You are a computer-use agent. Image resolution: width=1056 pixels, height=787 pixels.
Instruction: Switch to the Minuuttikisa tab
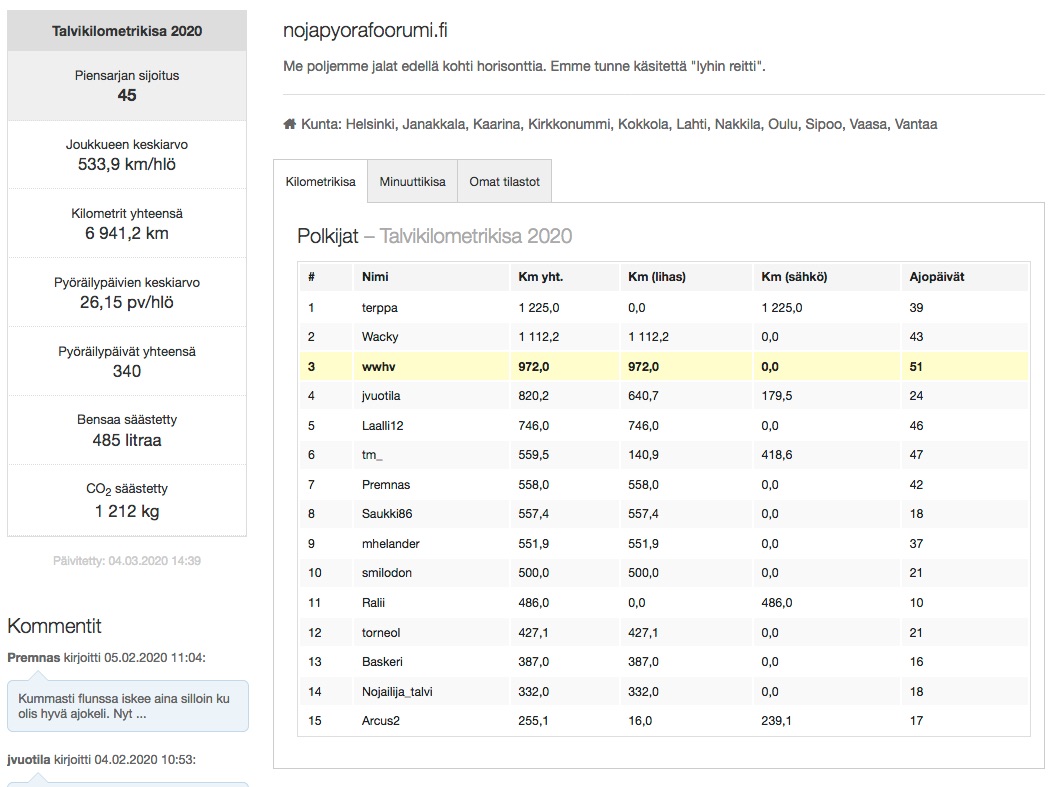pyautogui.click(x=412, y=182)
